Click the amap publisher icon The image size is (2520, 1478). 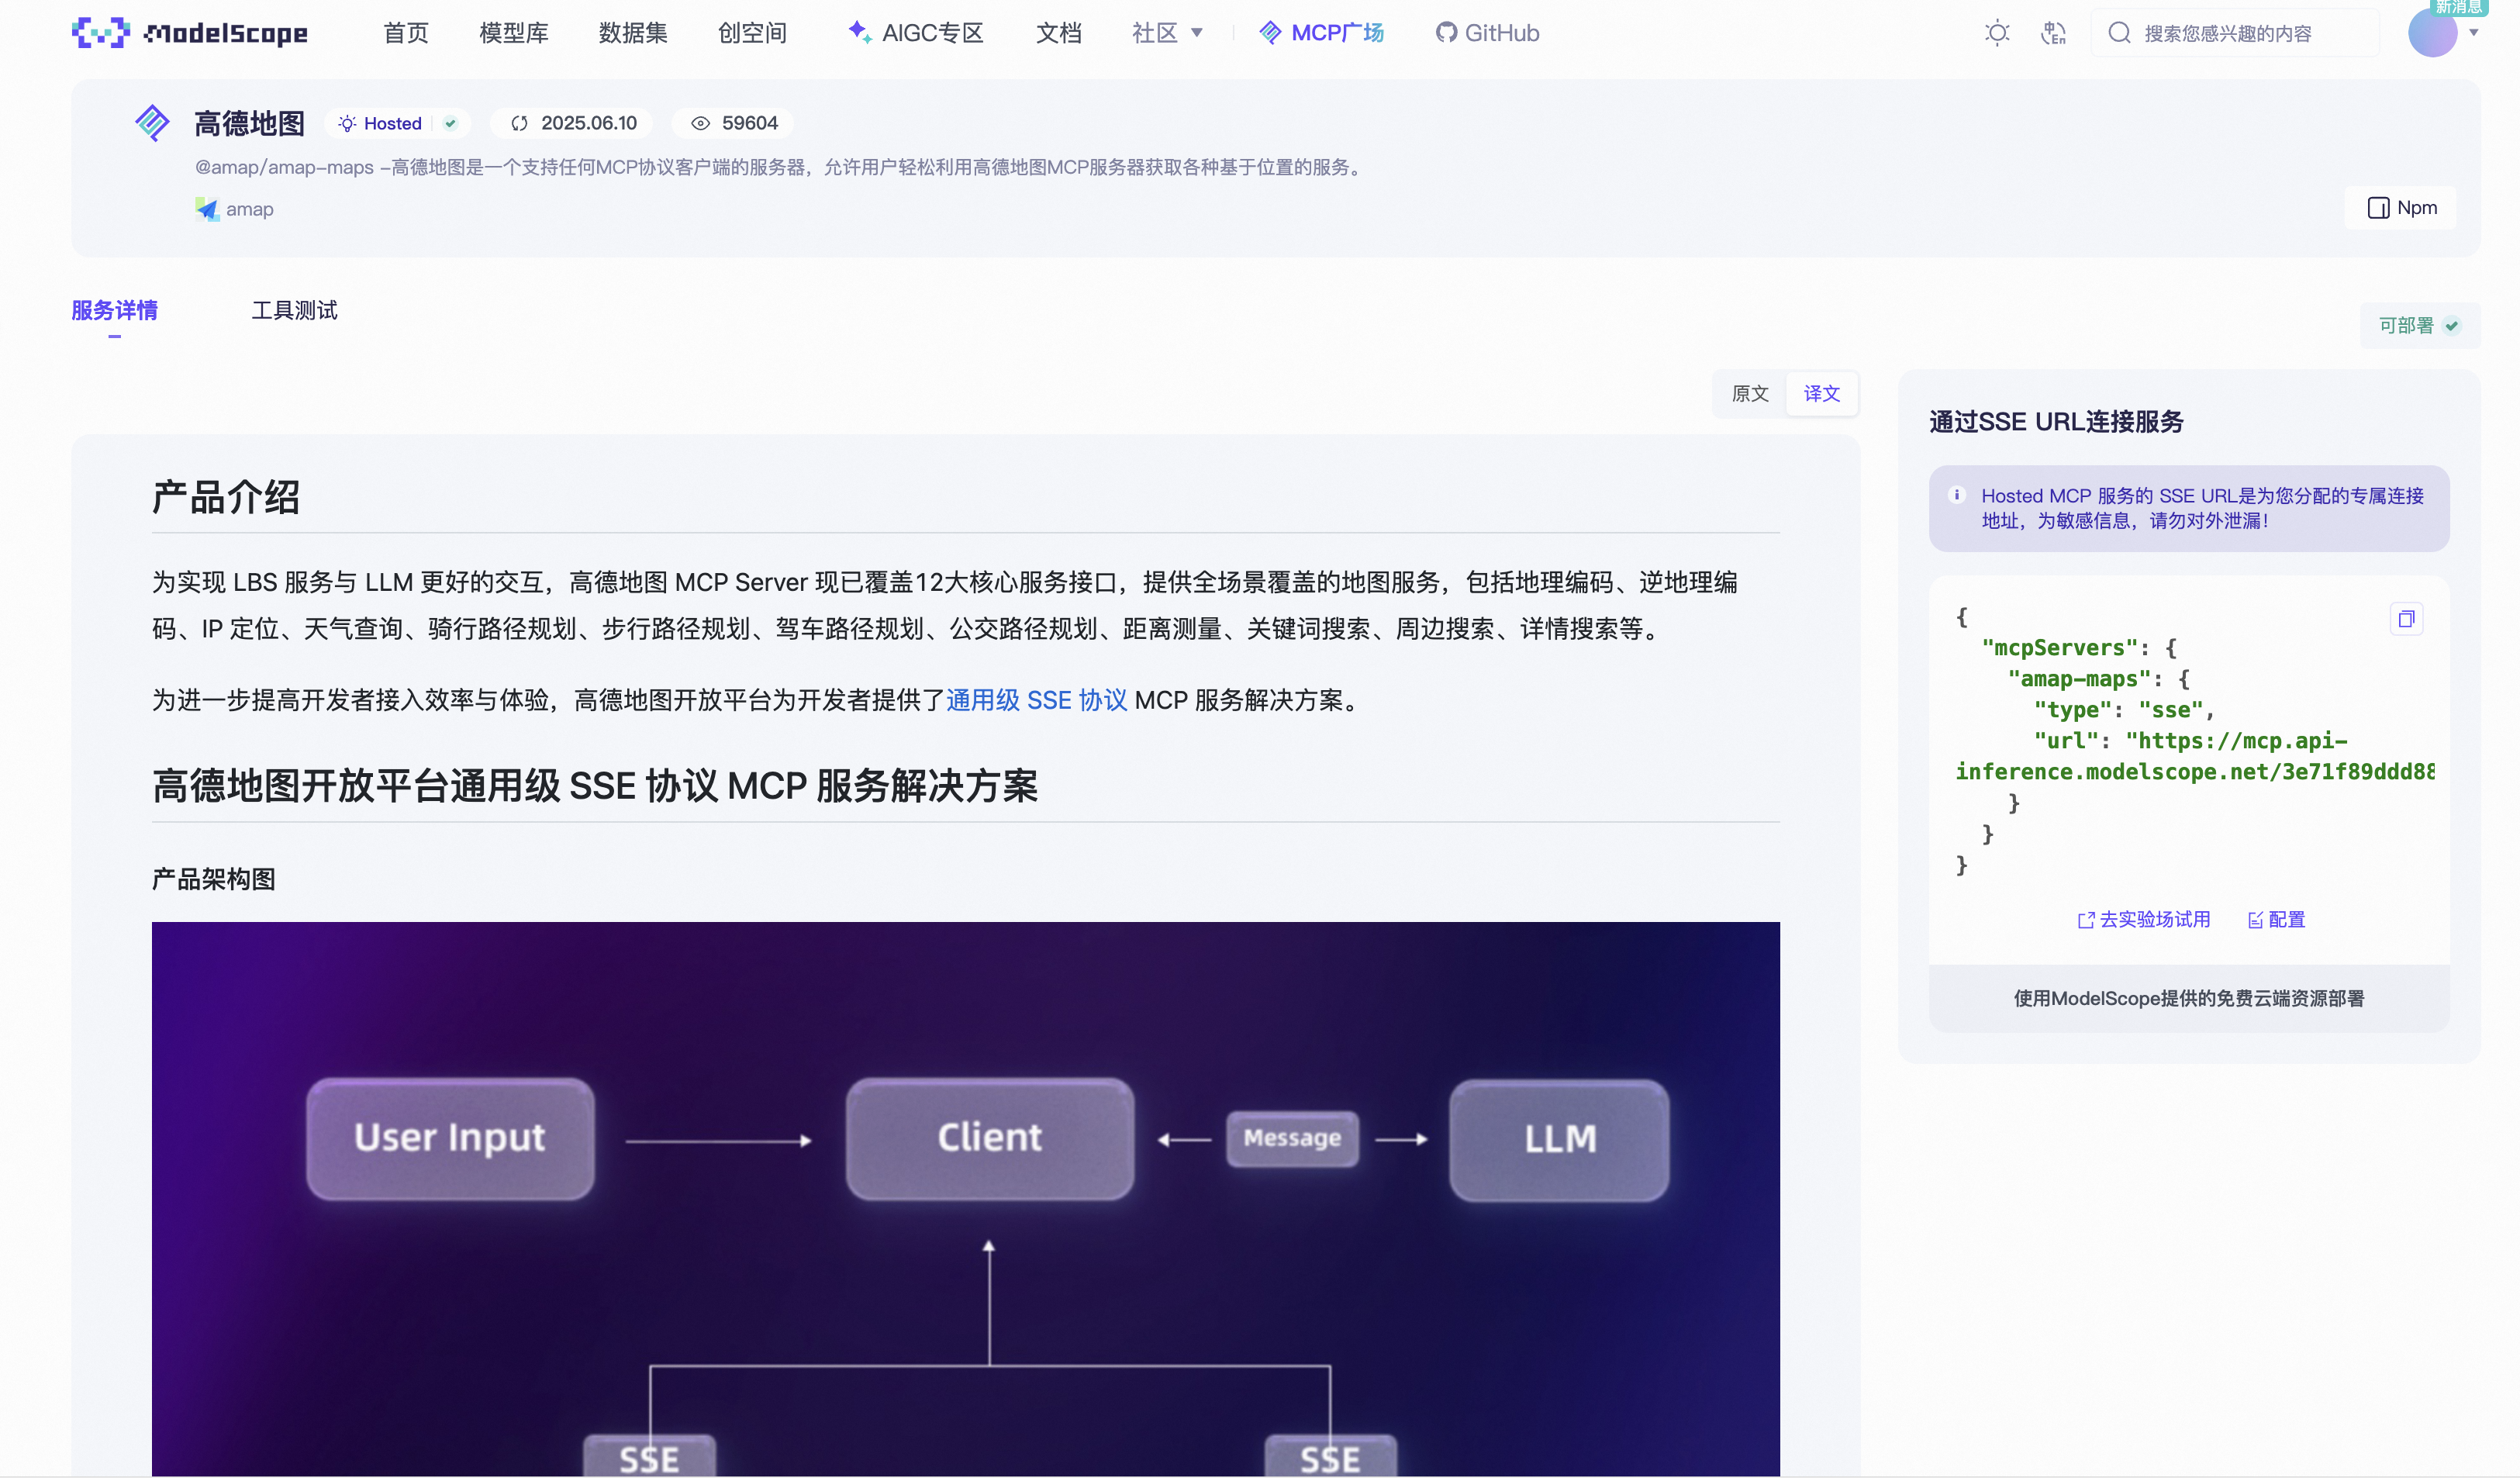[206, 209]
